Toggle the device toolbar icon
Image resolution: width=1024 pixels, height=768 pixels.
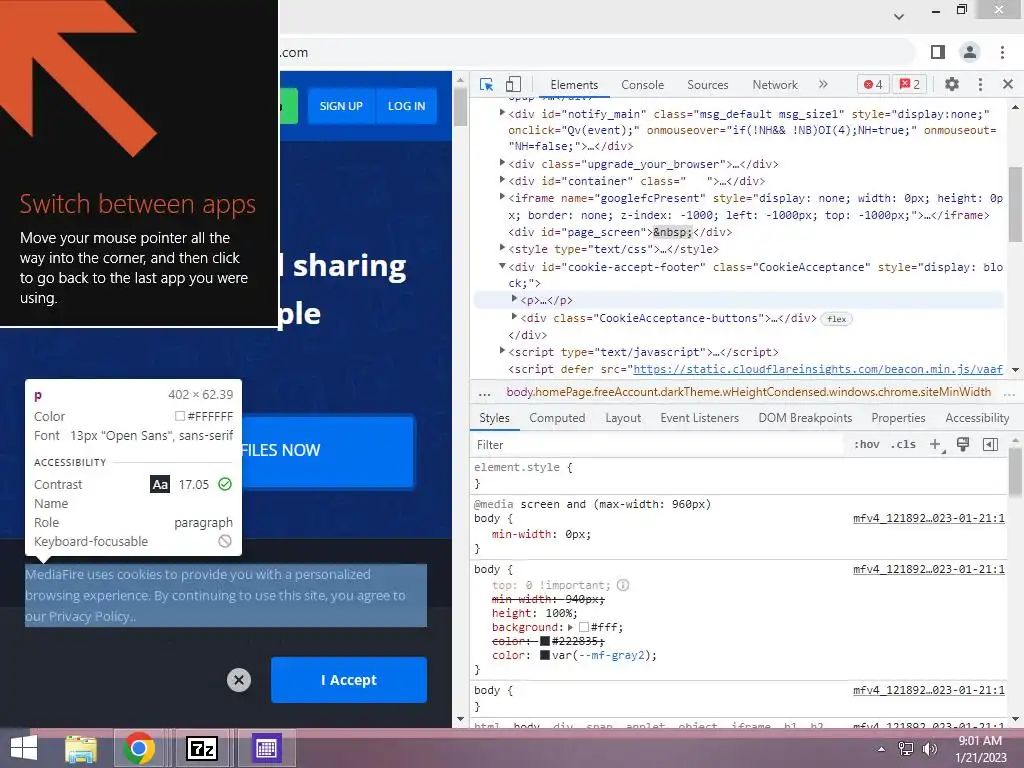pyautogui.click(x=513, y=84)
